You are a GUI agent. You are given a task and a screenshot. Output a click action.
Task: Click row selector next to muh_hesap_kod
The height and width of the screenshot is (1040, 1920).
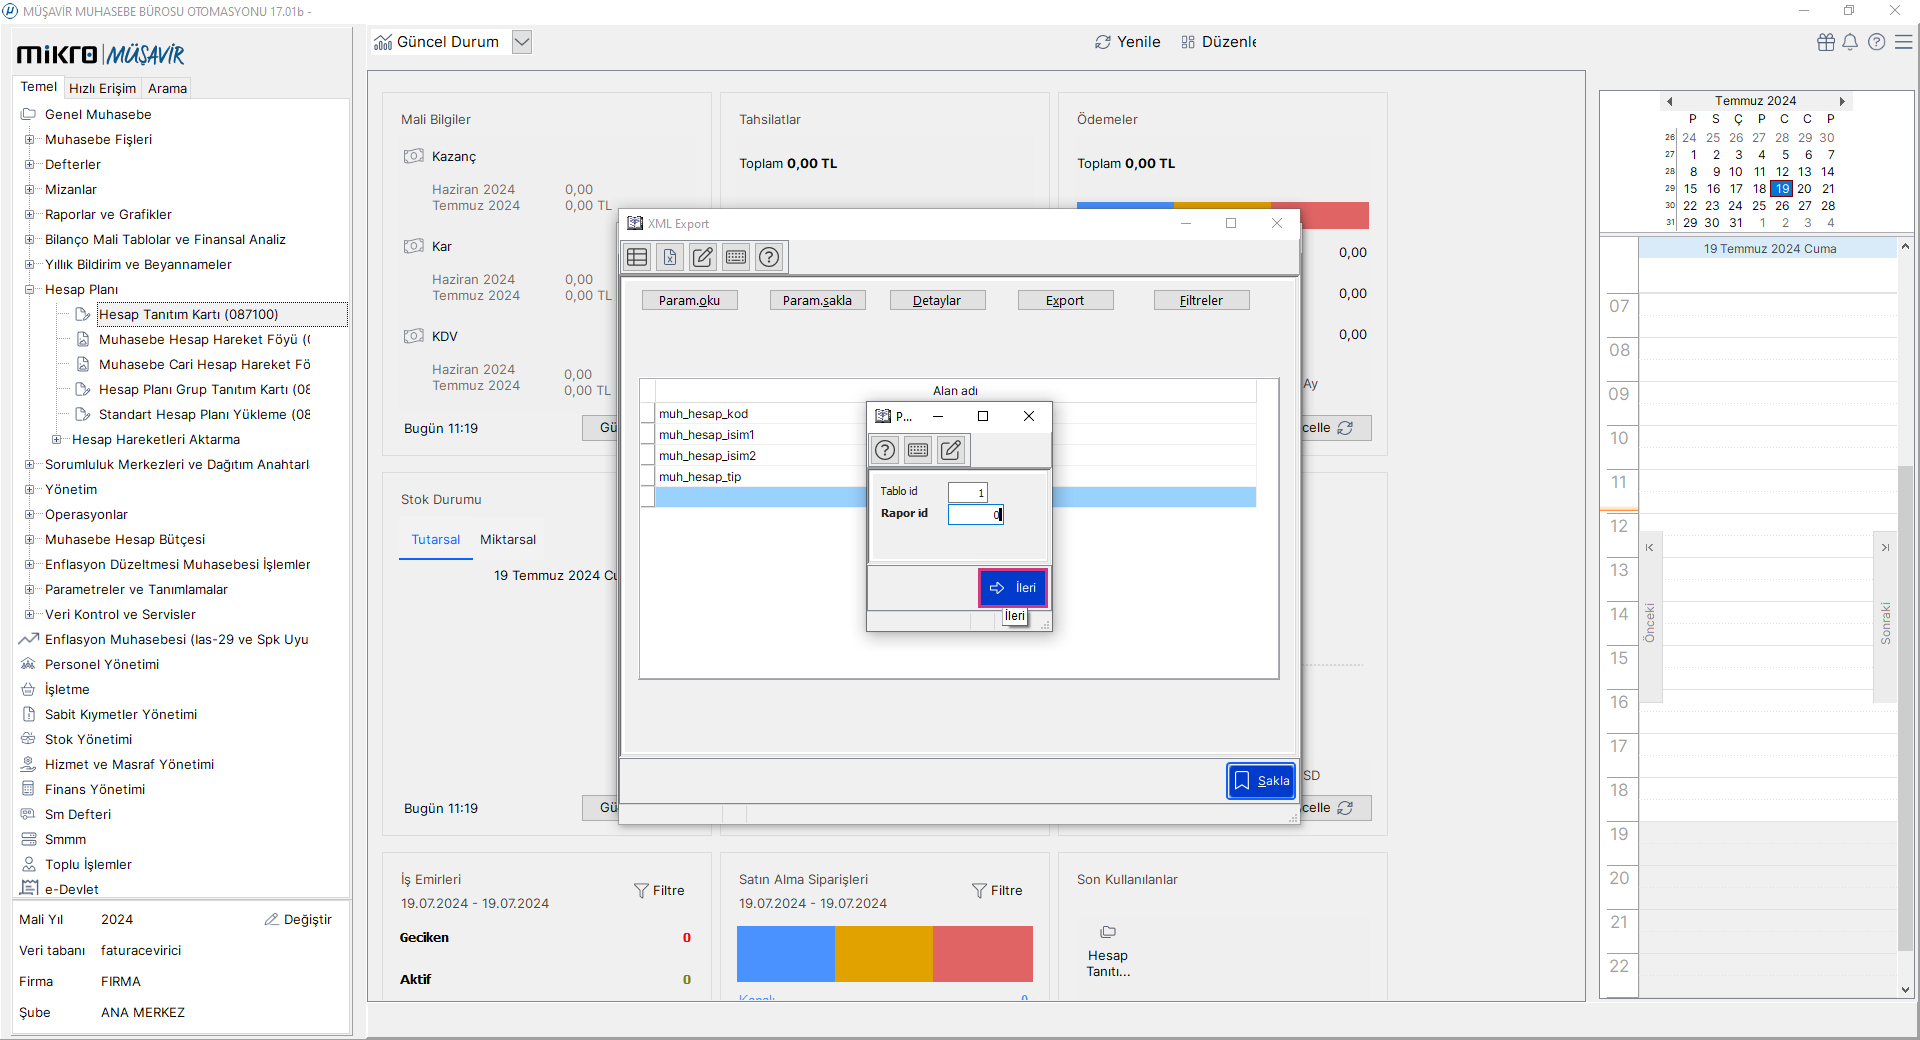647,414
